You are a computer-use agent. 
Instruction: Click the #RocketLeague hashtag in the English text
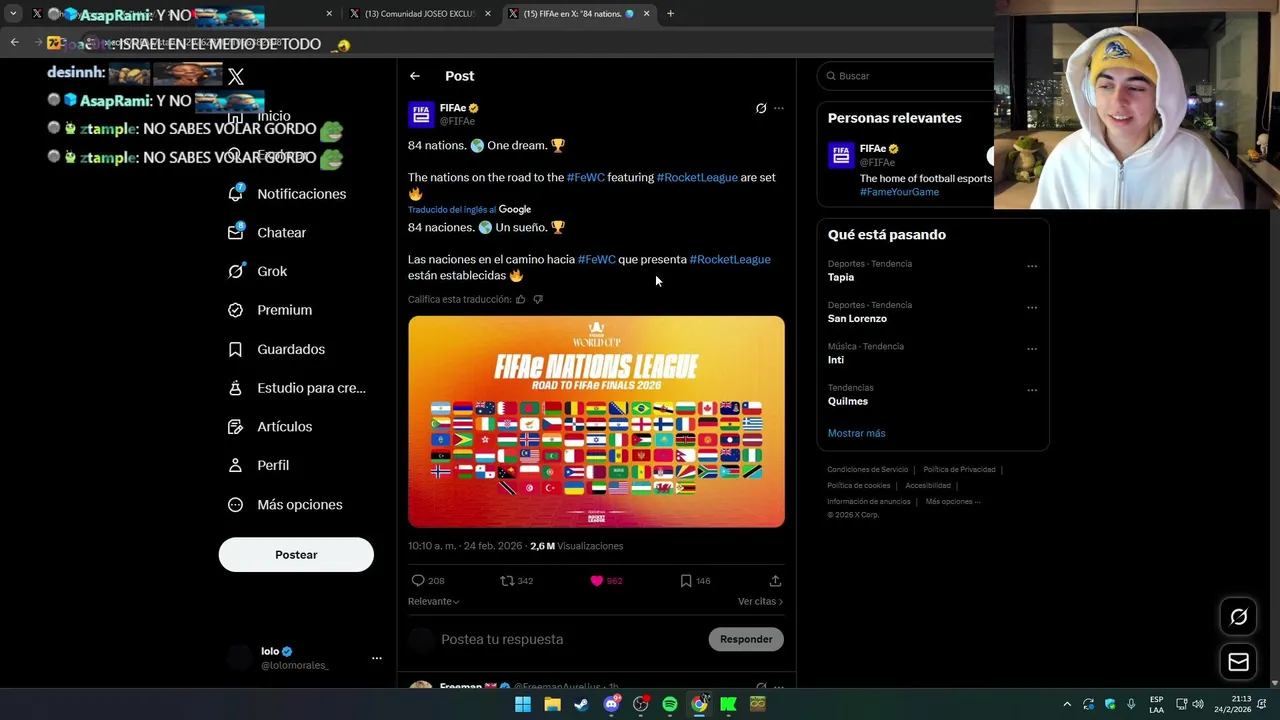pos(697,177)
